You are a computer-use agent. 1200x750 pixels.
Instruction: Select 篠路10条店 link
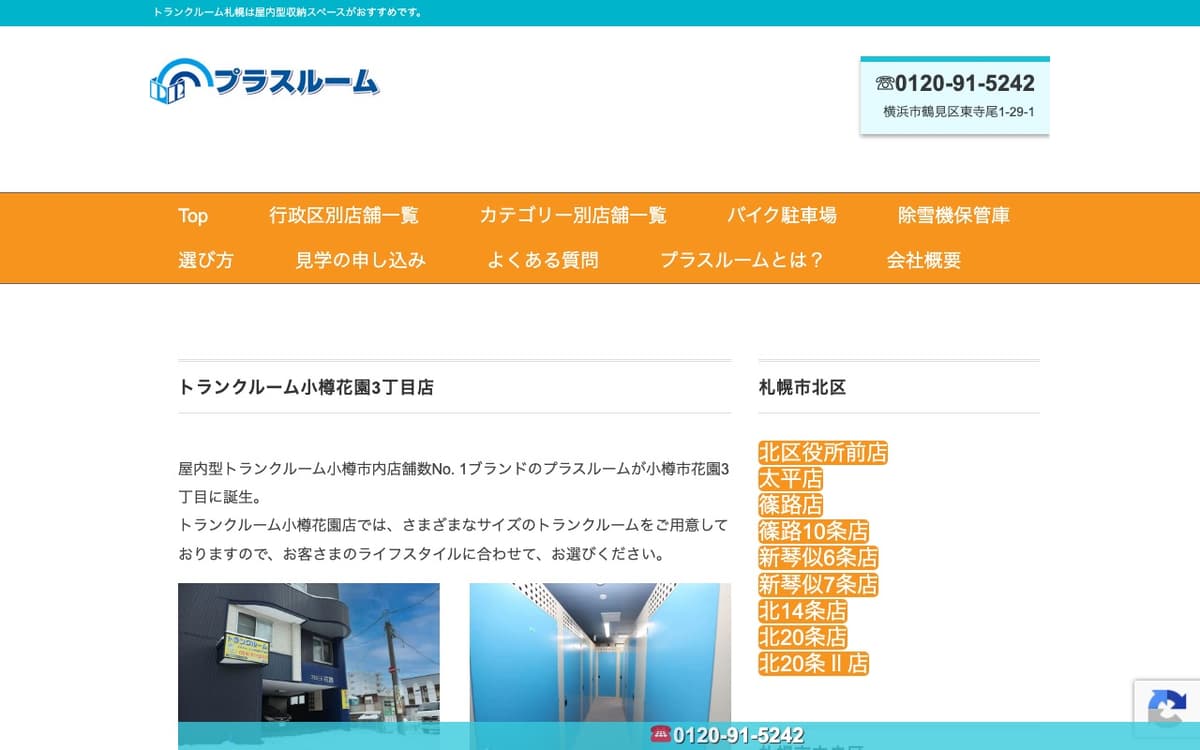[814, 531]
